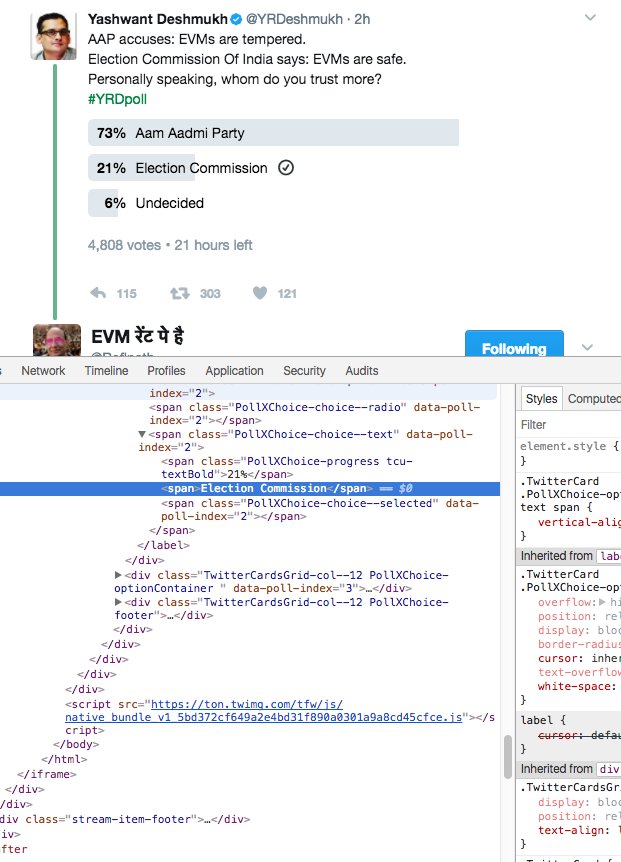Click the div tag in the second Inherited from header
The width and height of the screenshot is (621, 862).
pos(609,769)
